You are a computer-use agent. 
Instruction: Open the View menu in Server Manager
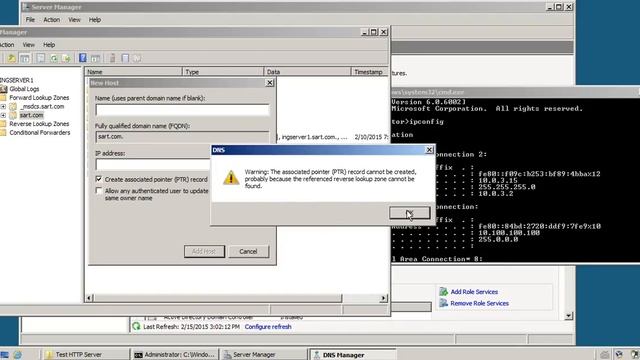[x=74, y=20]
